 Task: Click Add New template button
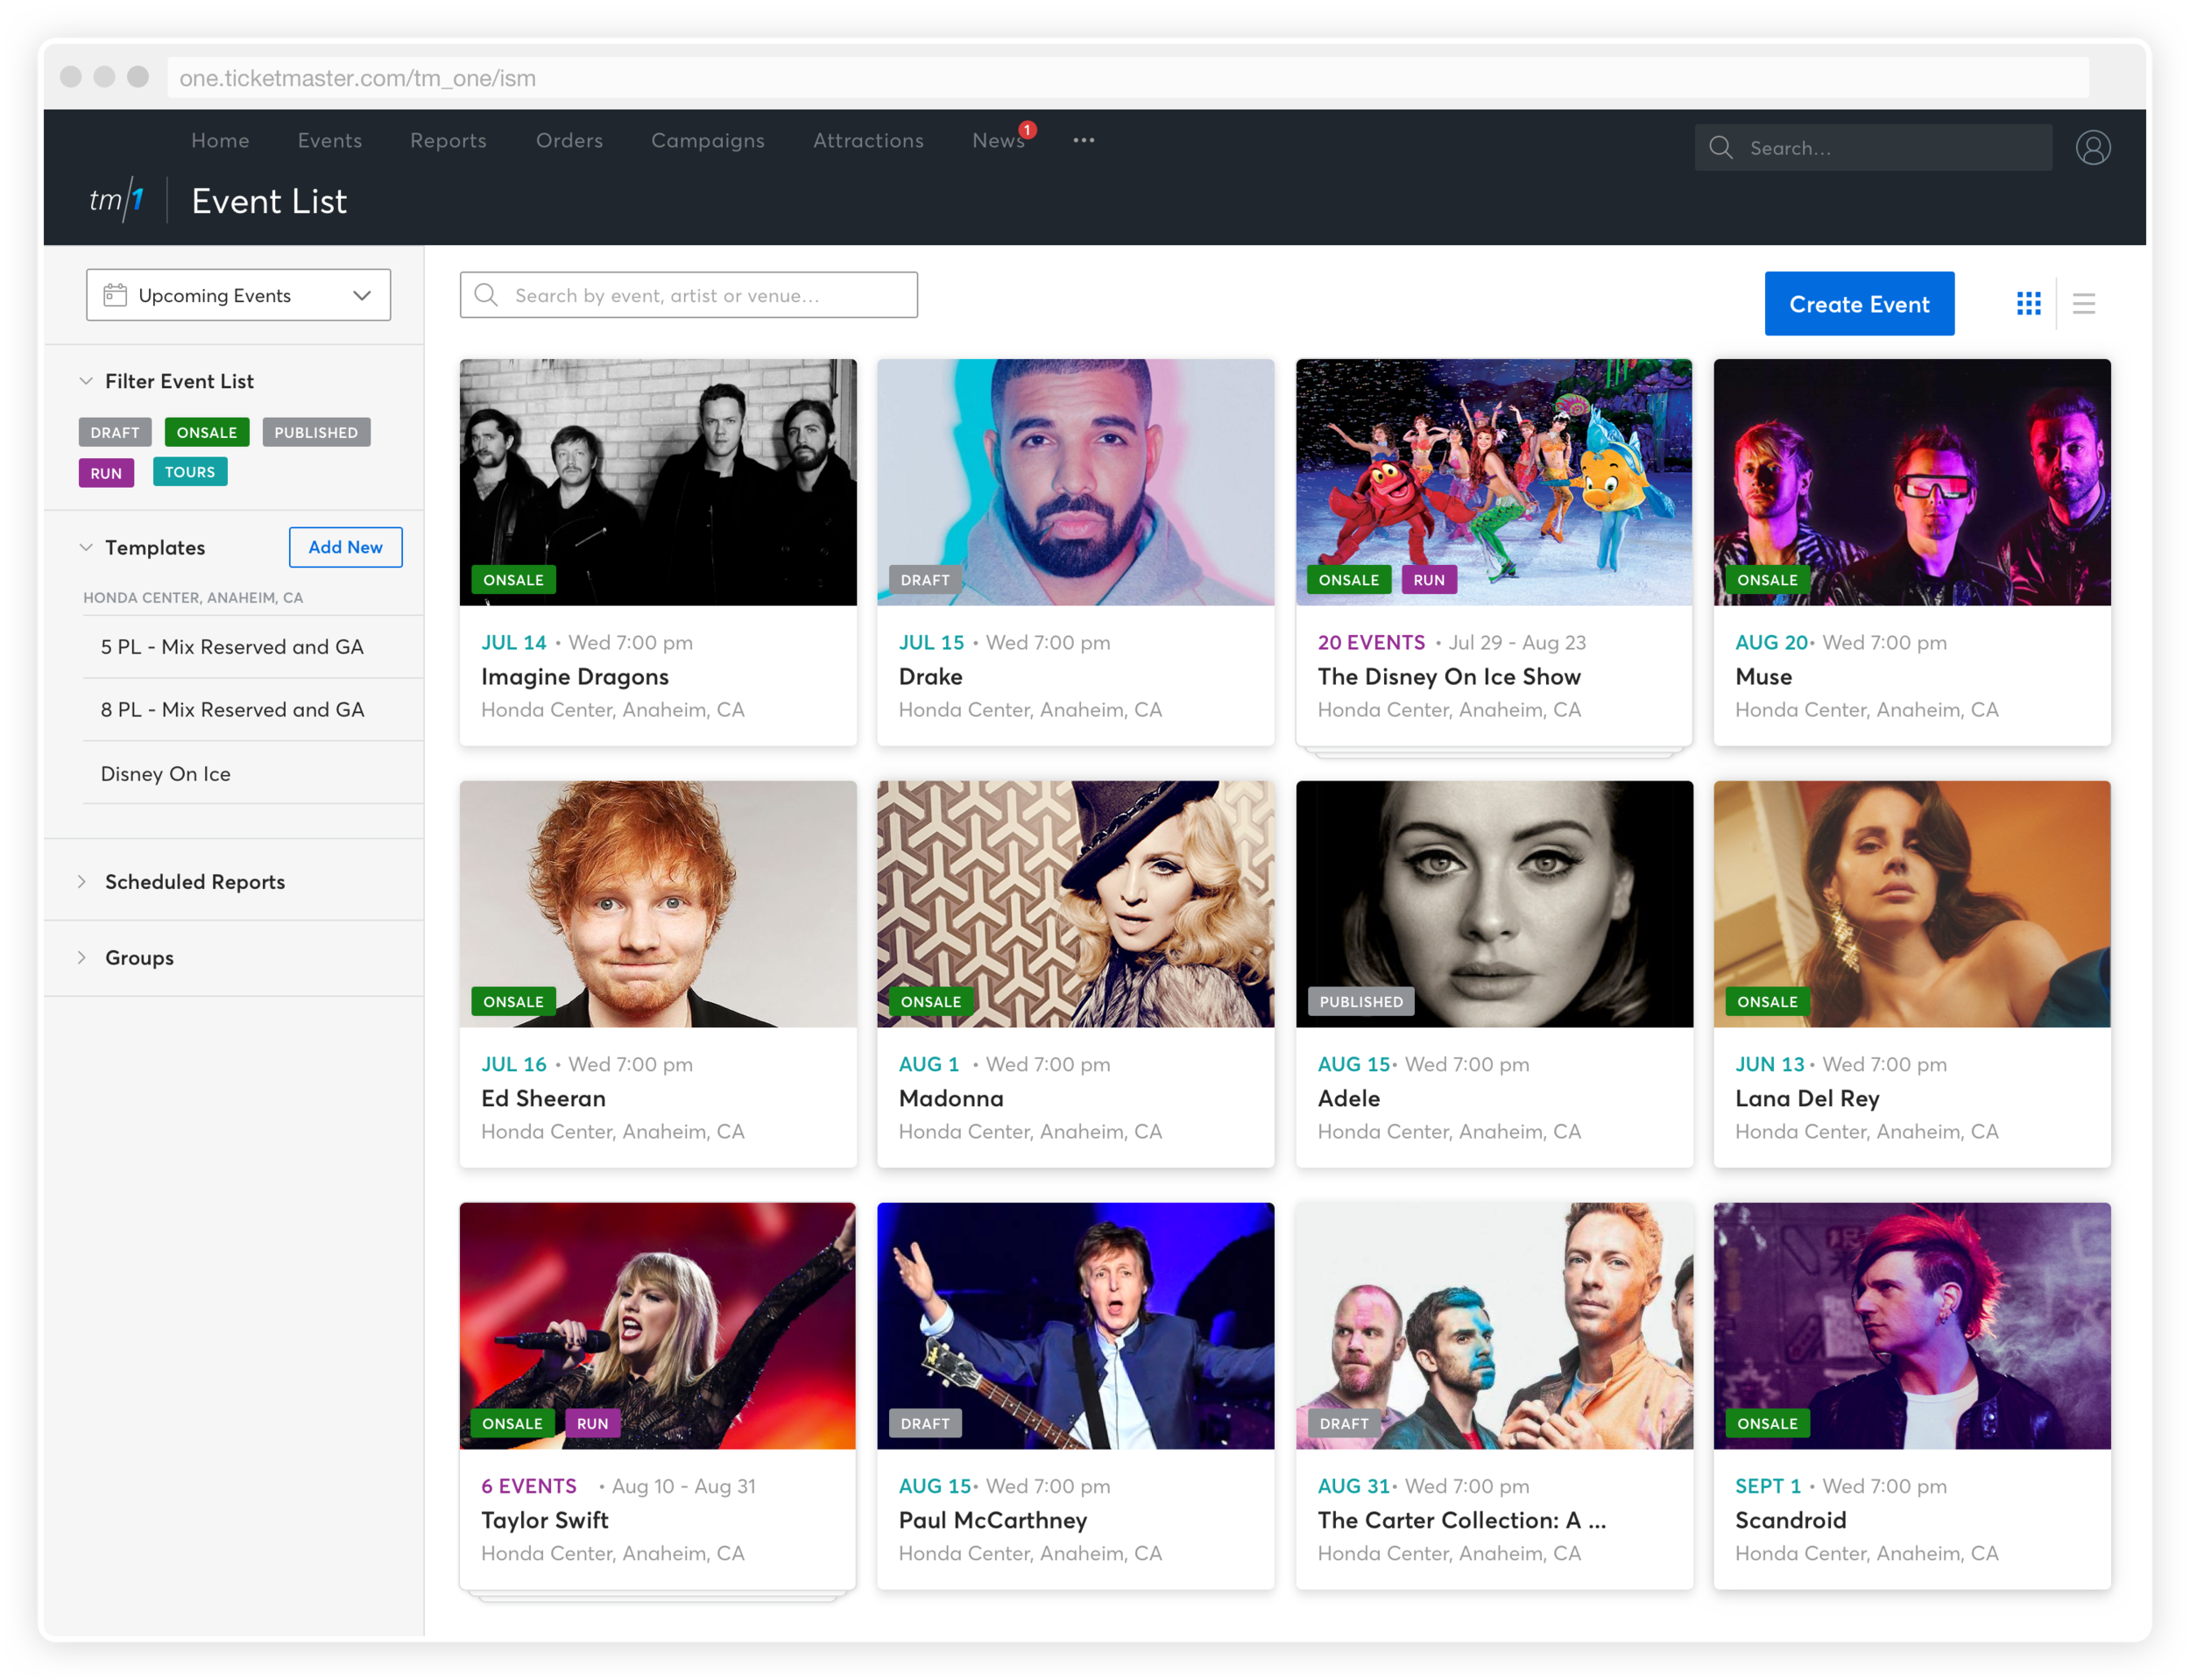[x=345, y=547]
